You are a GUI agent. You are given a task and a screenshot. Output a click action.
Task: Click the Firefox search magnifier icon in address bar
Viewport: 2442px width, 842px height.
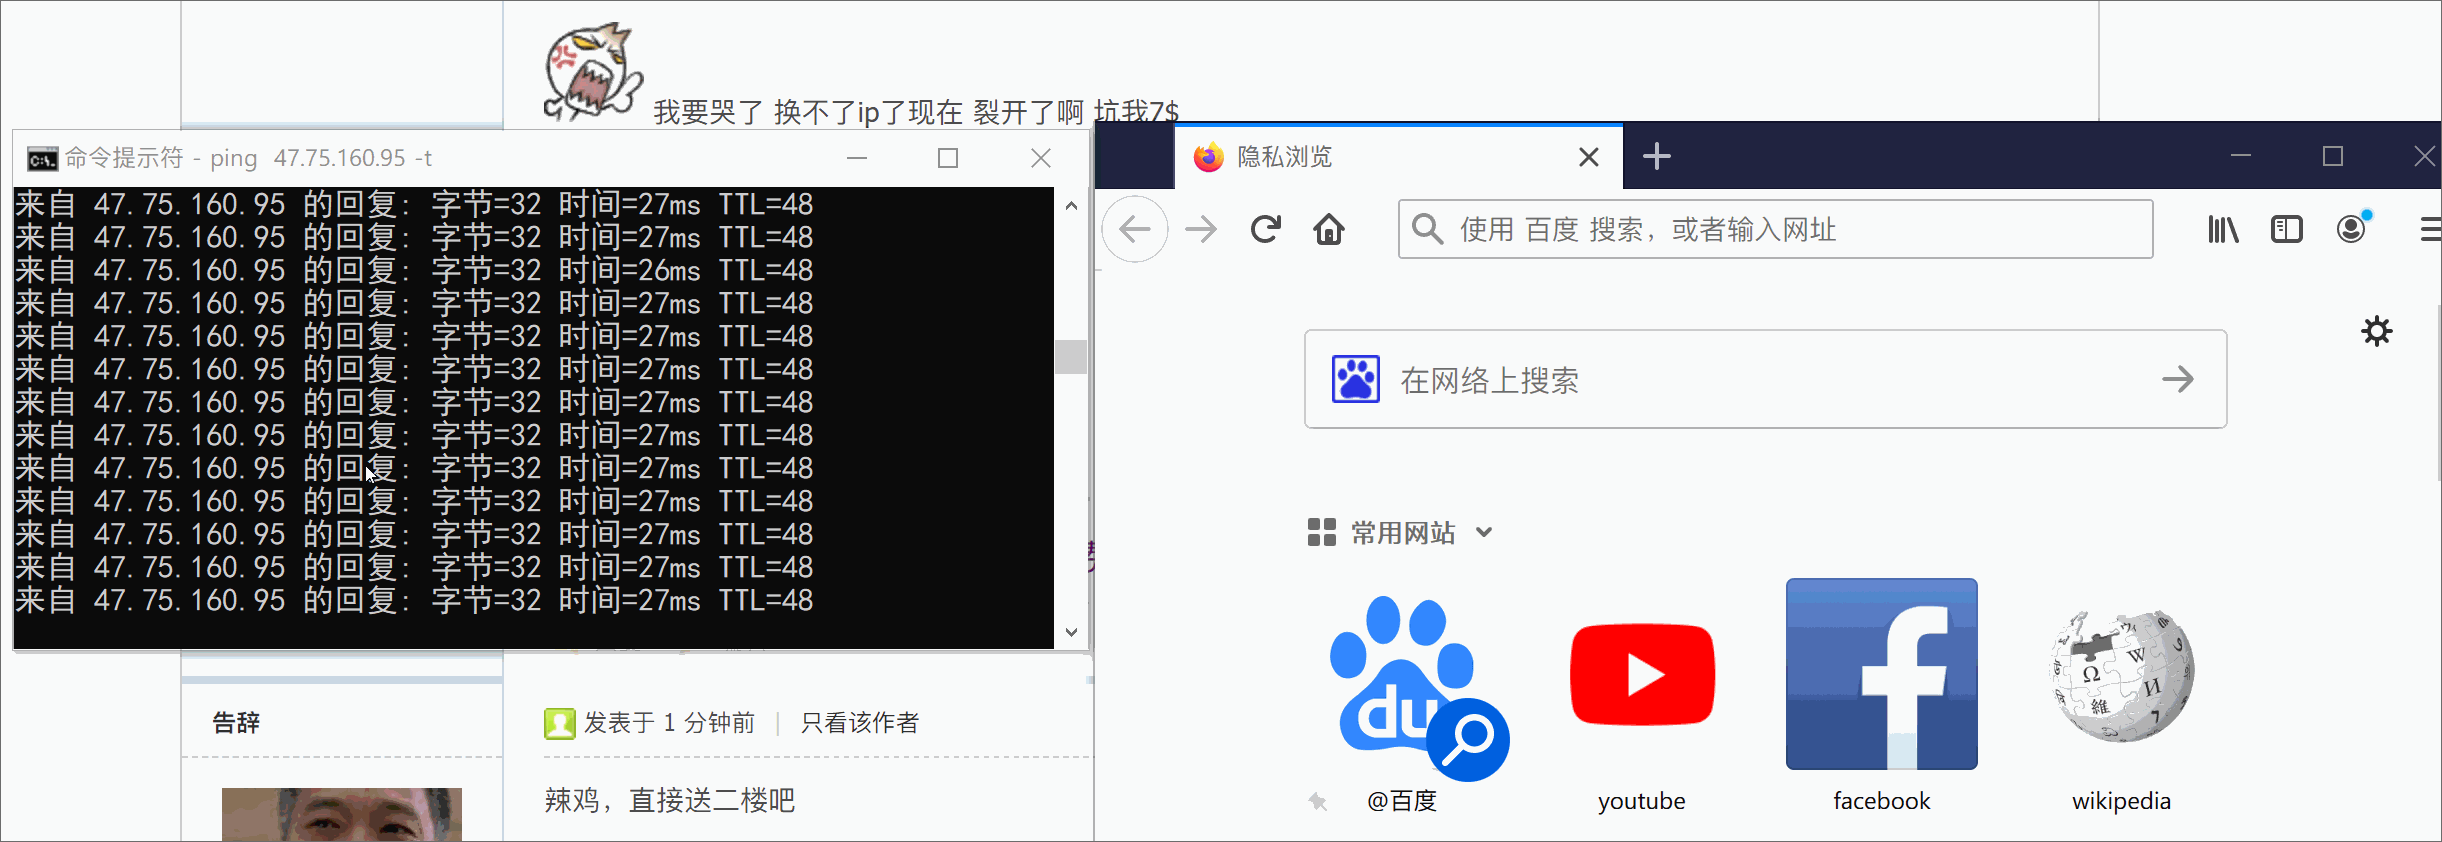point(1427,229)
